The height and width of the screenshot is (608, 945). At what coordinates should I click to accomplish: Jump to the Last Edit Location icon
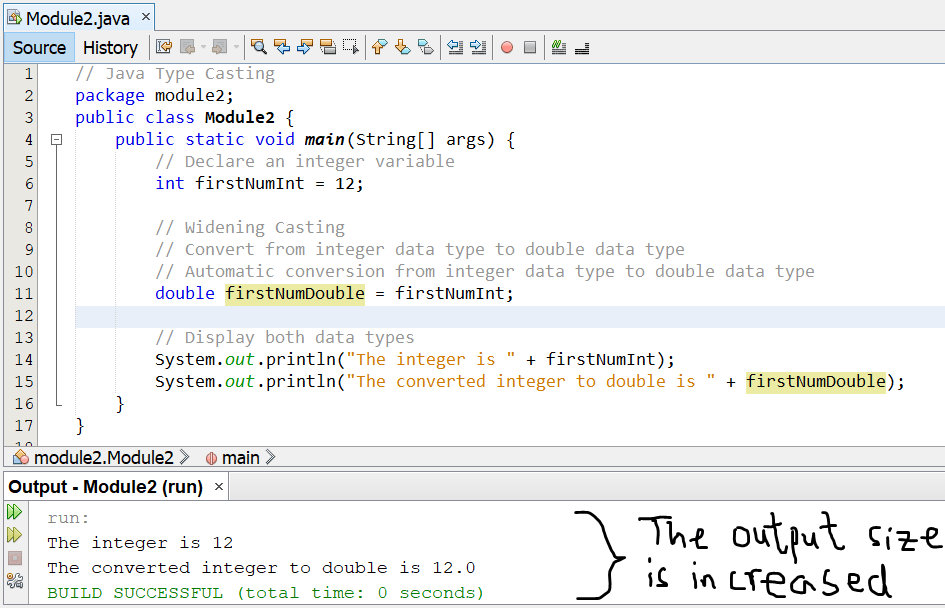tap(162, 47)
